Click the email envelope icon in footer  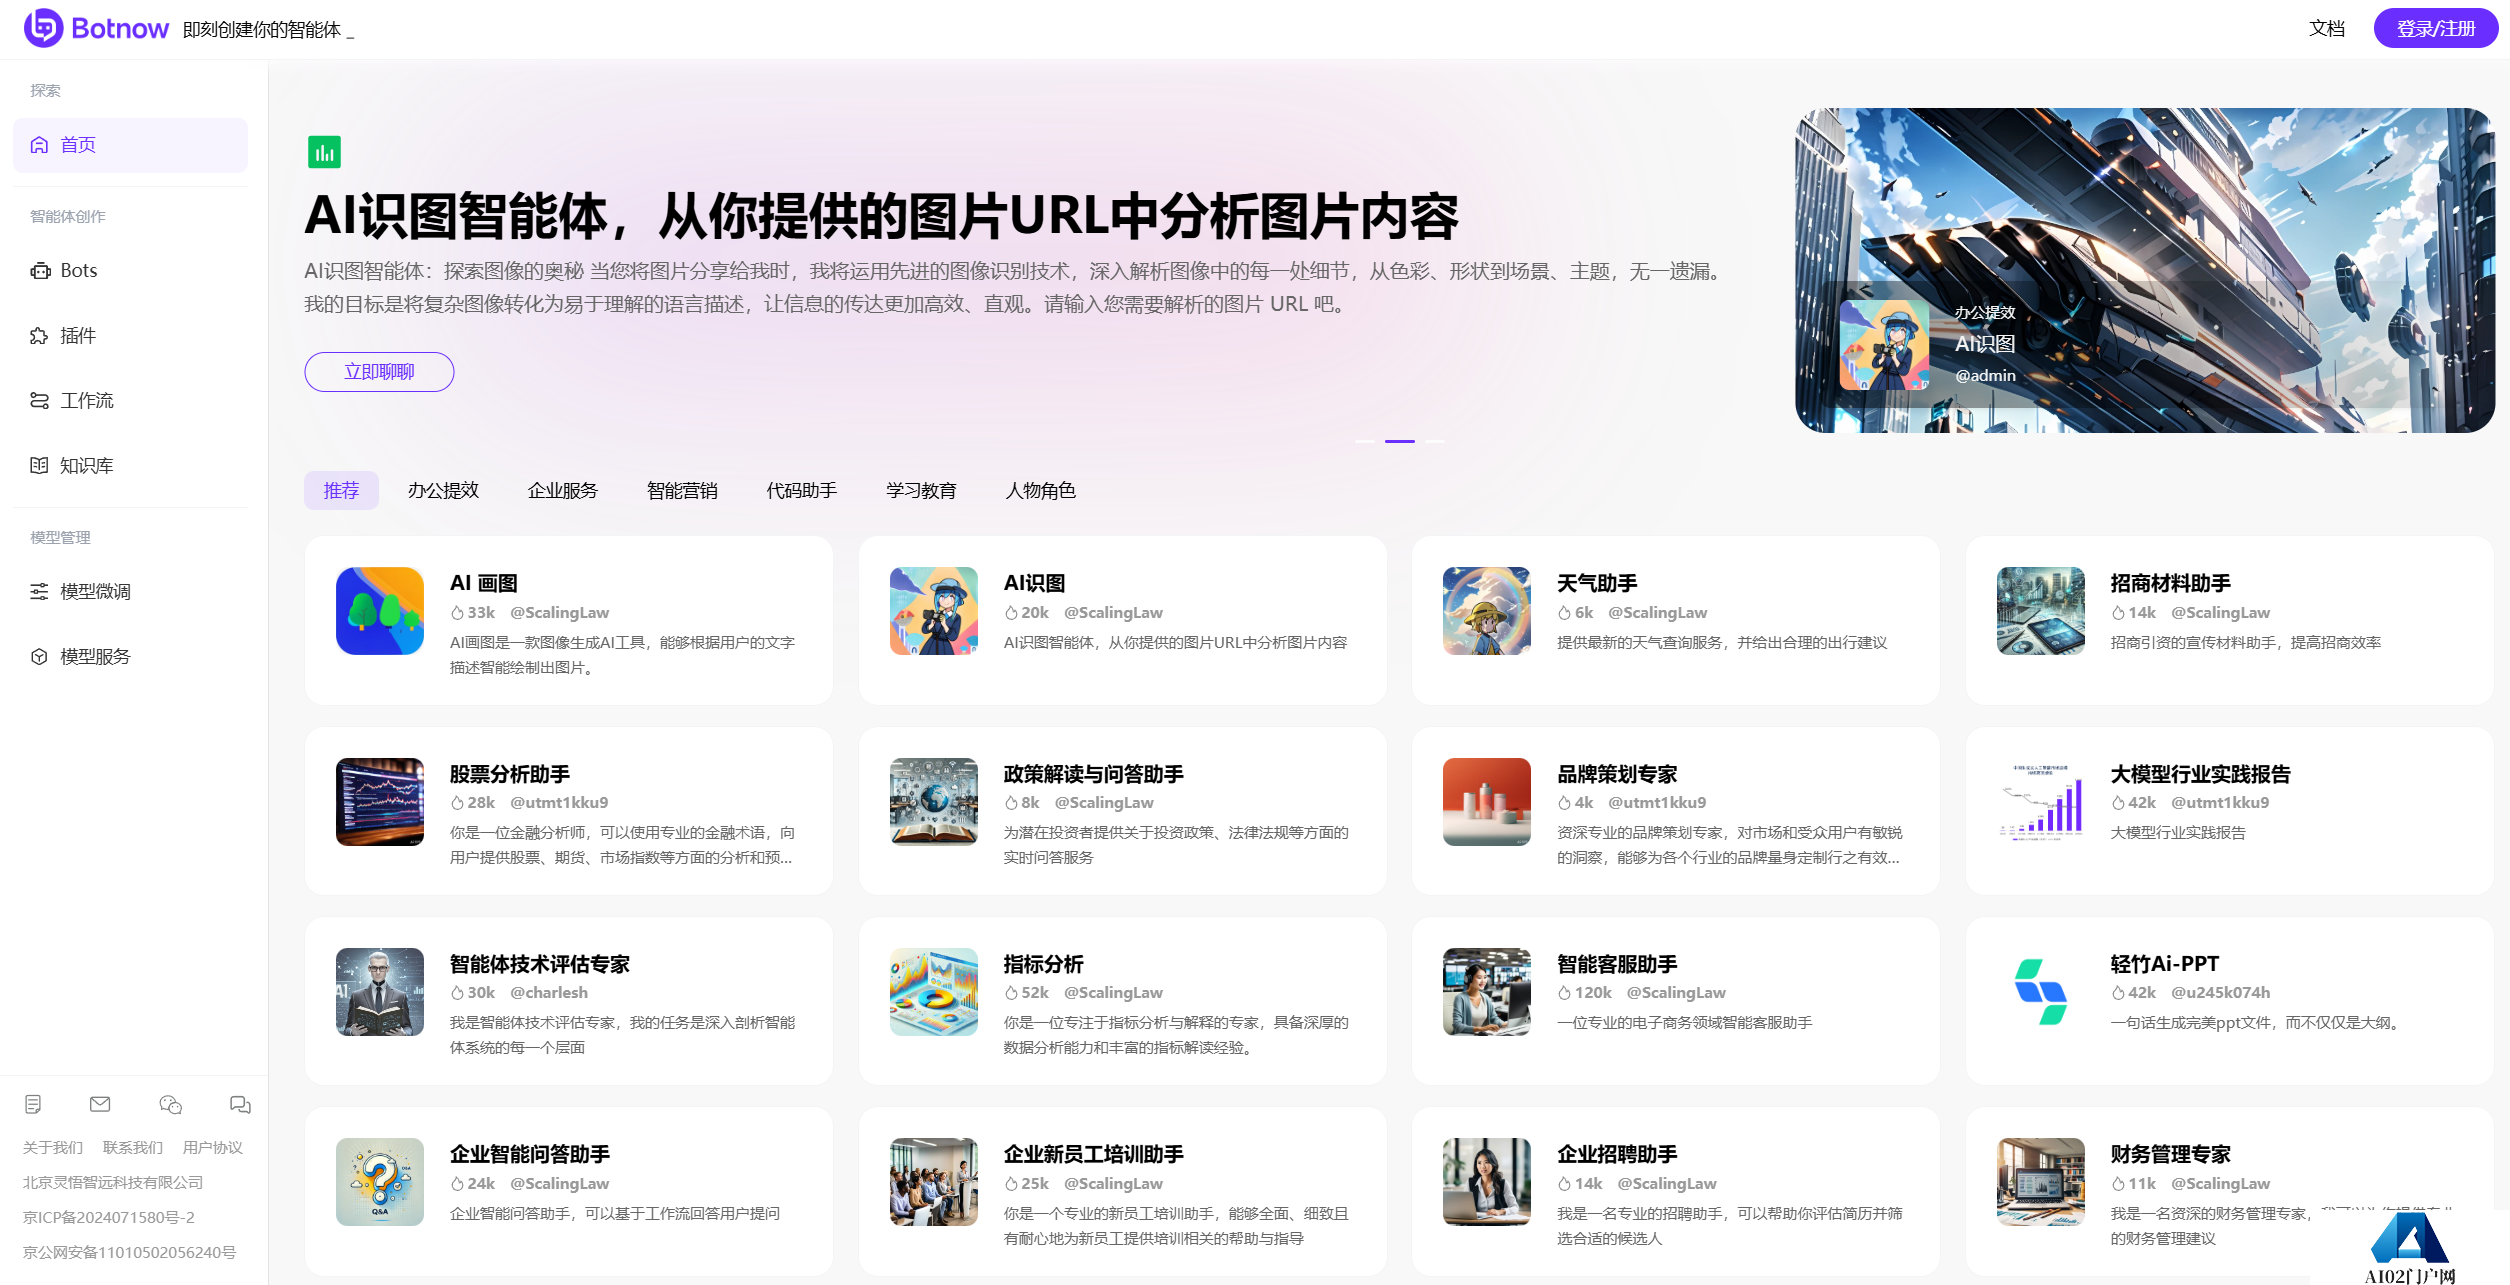(100, 1104)
